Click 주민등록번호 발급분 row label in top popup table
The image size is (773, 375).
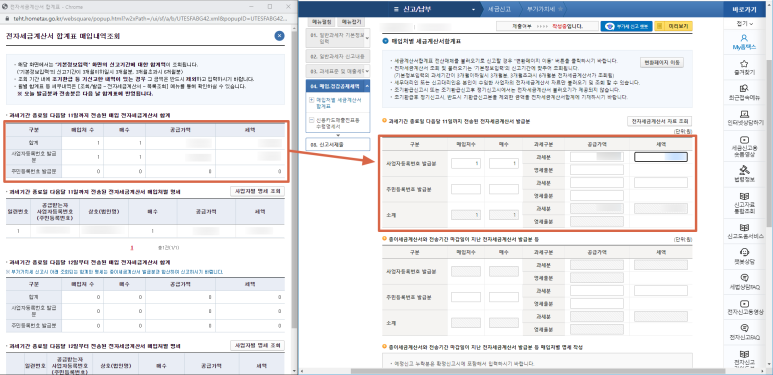[34, 171]
